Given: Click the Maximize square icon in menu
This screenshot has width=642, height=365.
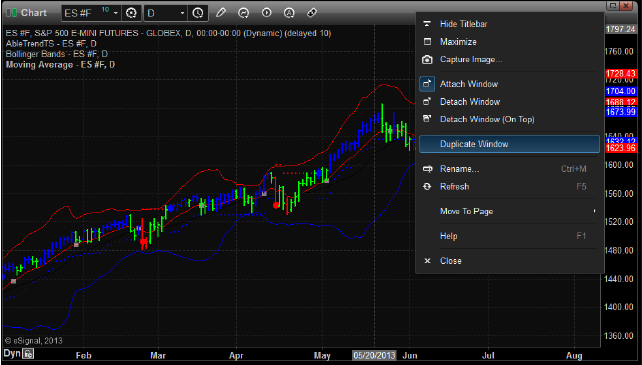Looking at the screenshot, I should click(427, 41).
